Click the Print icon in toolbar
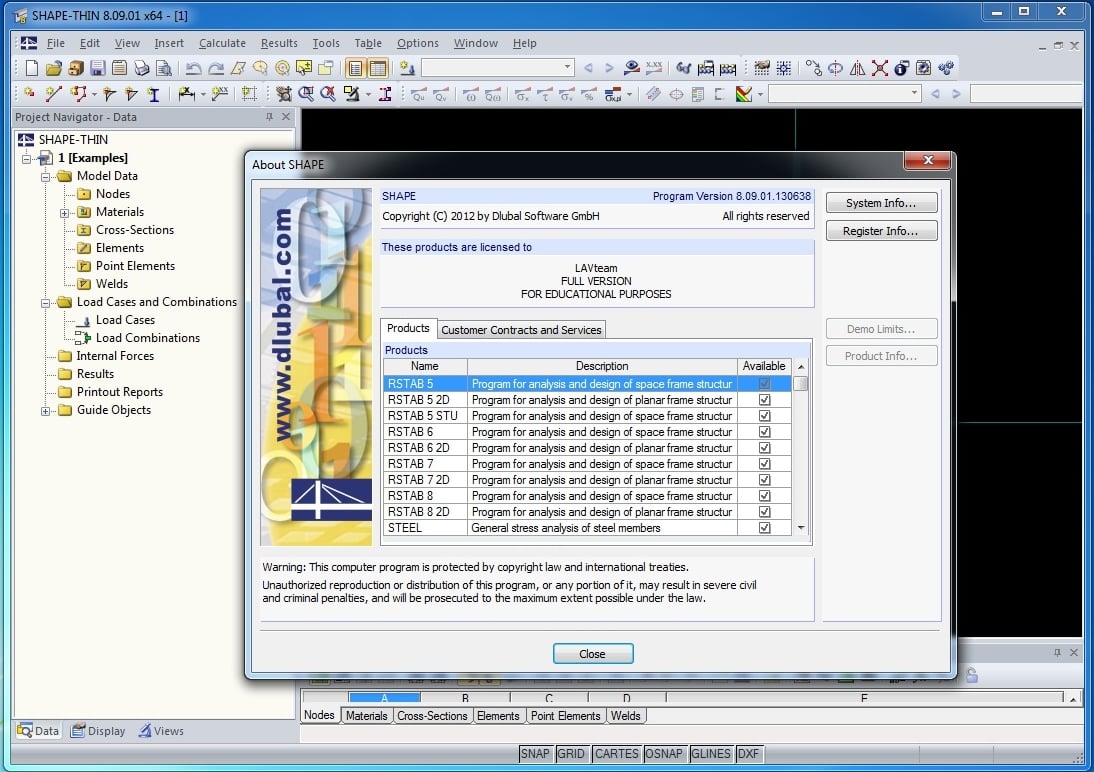Image resolution: width=1094 pixels, height=772 pixels. (142, 68)
